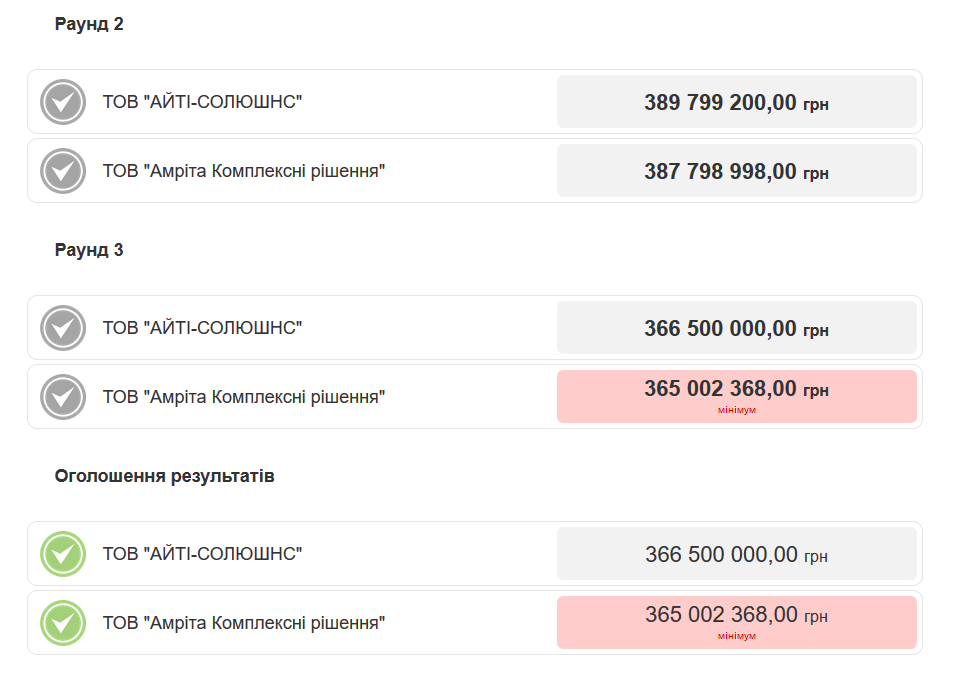
Task: Click bid 366 500 000,00 грн in Раунд 3
Action: pos(737,328)
